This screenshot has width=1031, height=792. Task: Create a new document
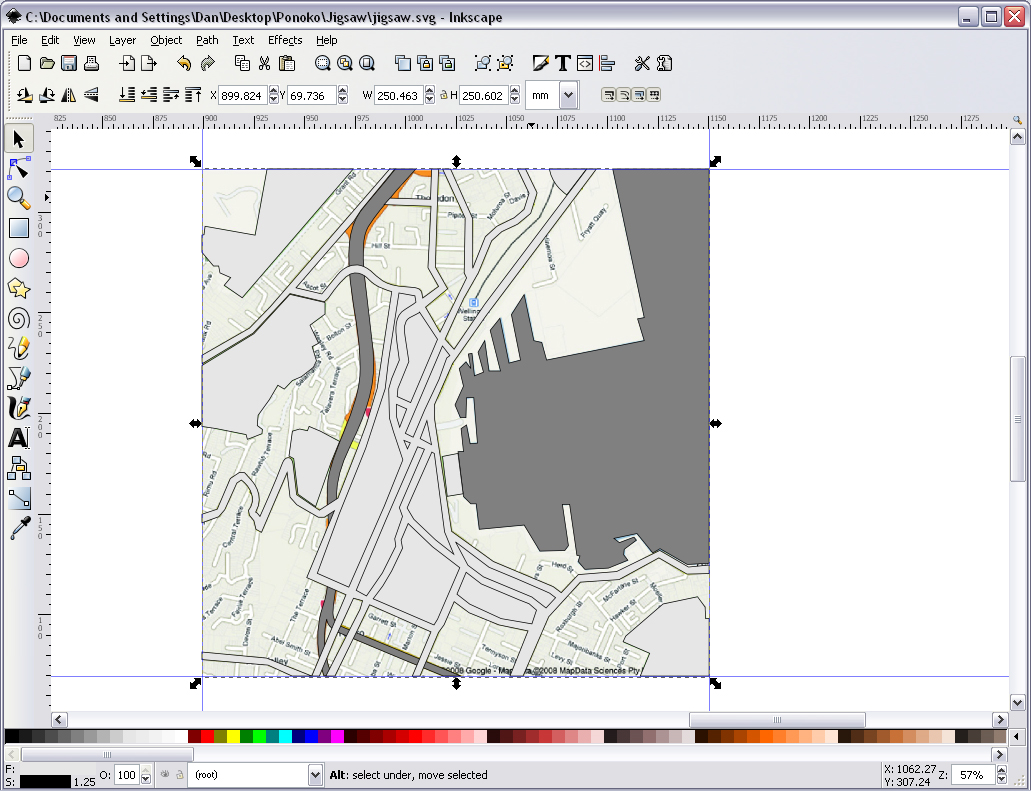coord(24,63)
